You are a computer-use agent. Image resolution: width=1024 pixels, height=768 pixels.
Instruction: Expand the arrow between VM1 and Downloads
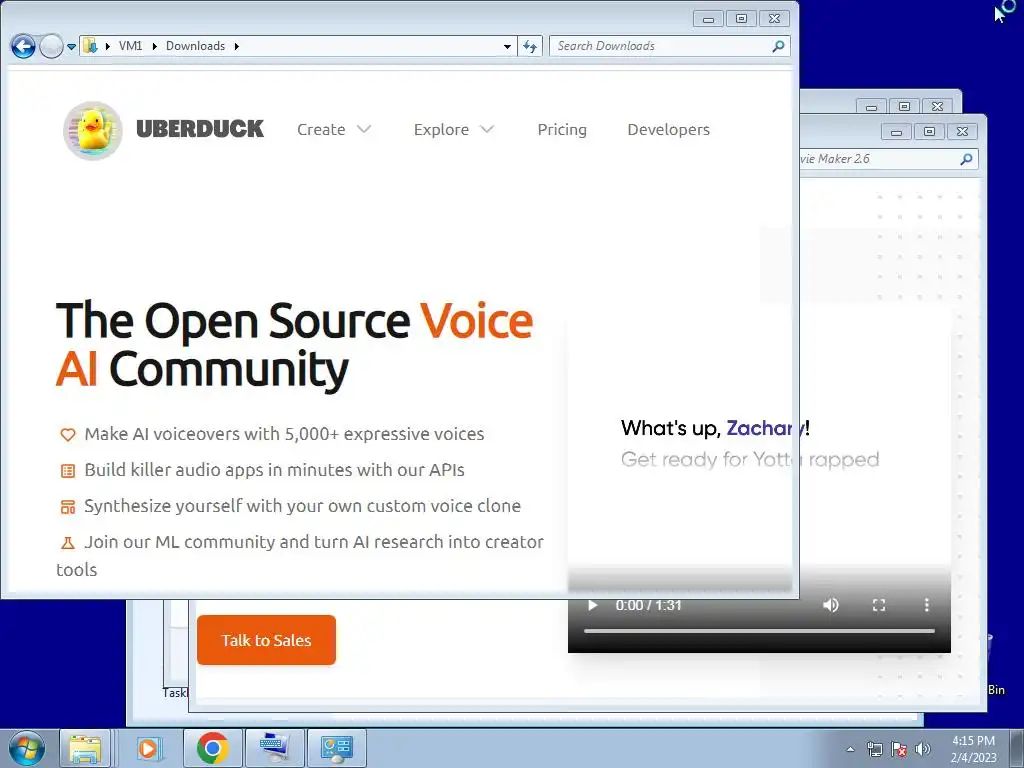[155, 46]
